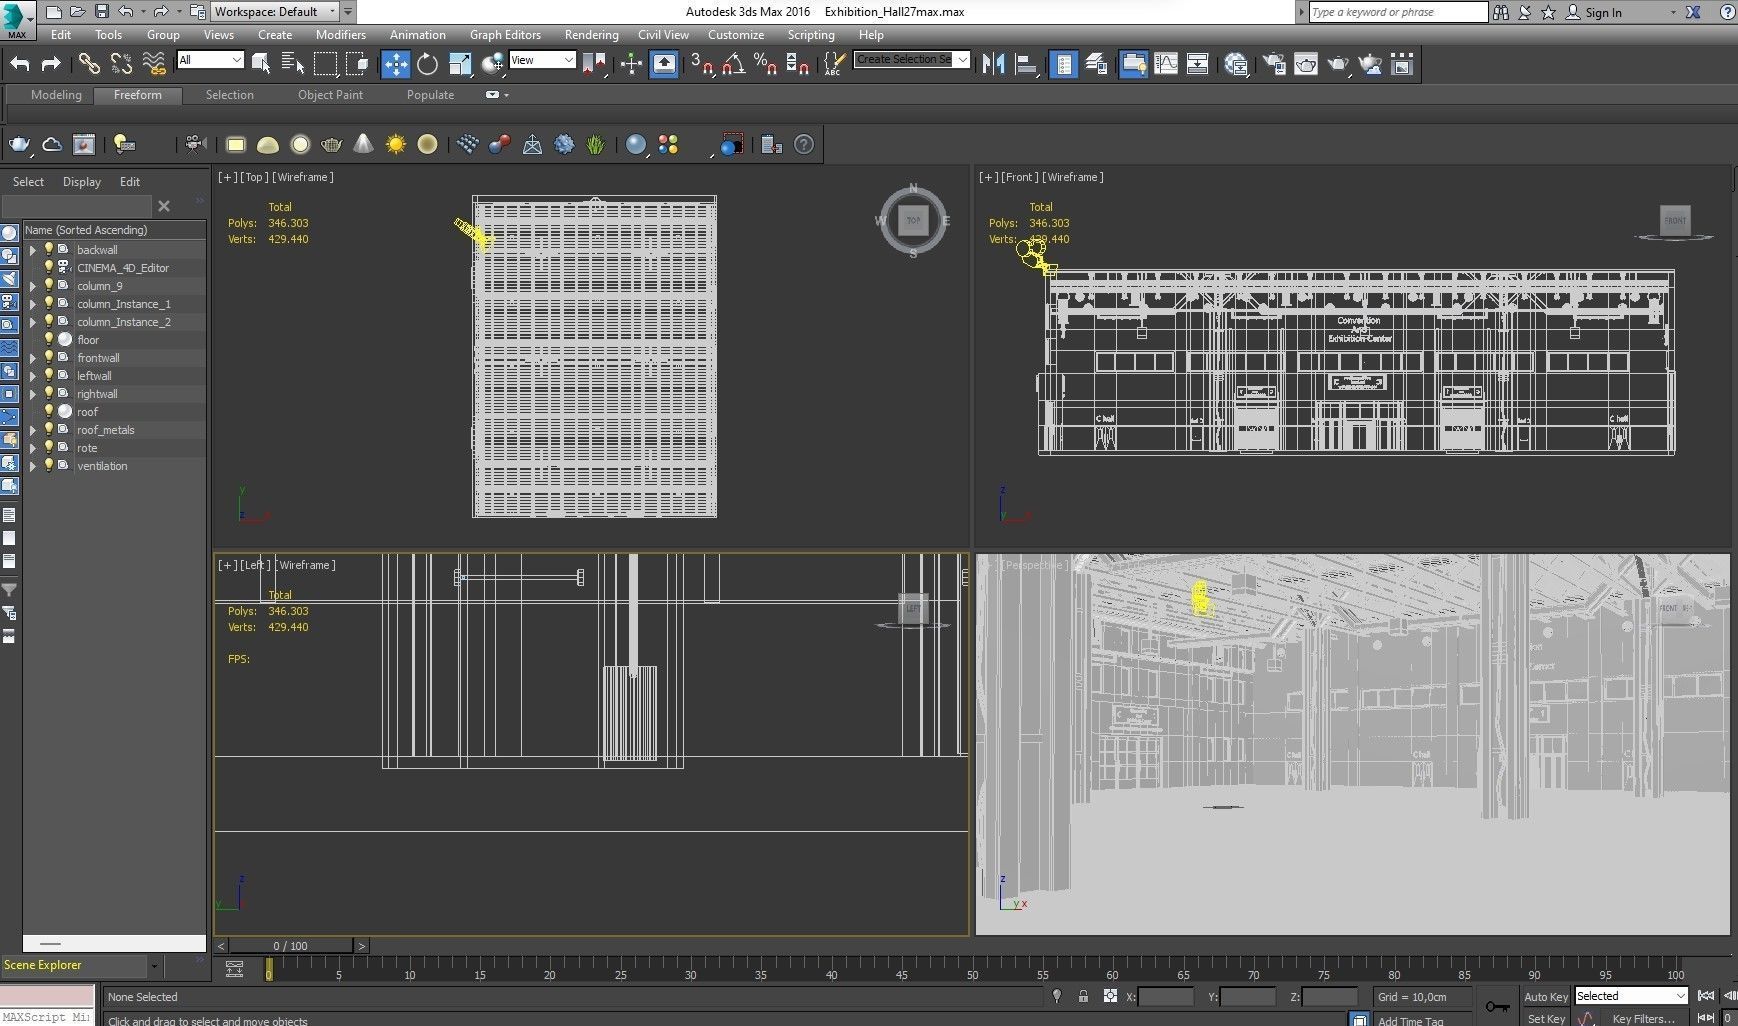Activate the Select and Rotate tool
The image size is (1738, 1026).
tap(427, 64)
